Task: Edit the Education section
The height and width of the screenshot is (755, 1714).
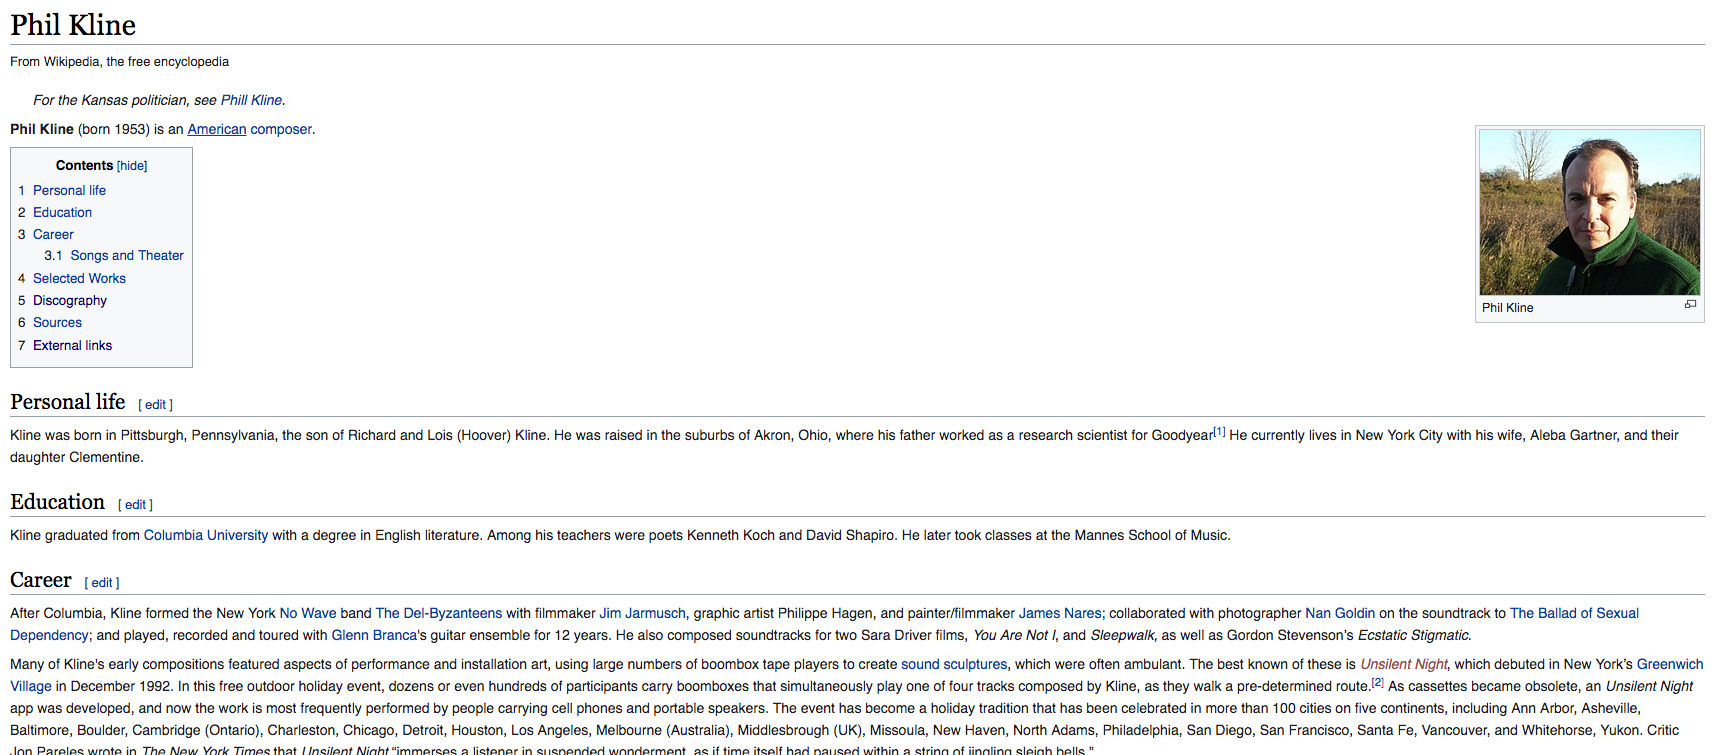Action: pyautogui.click(x=135, y=505)
